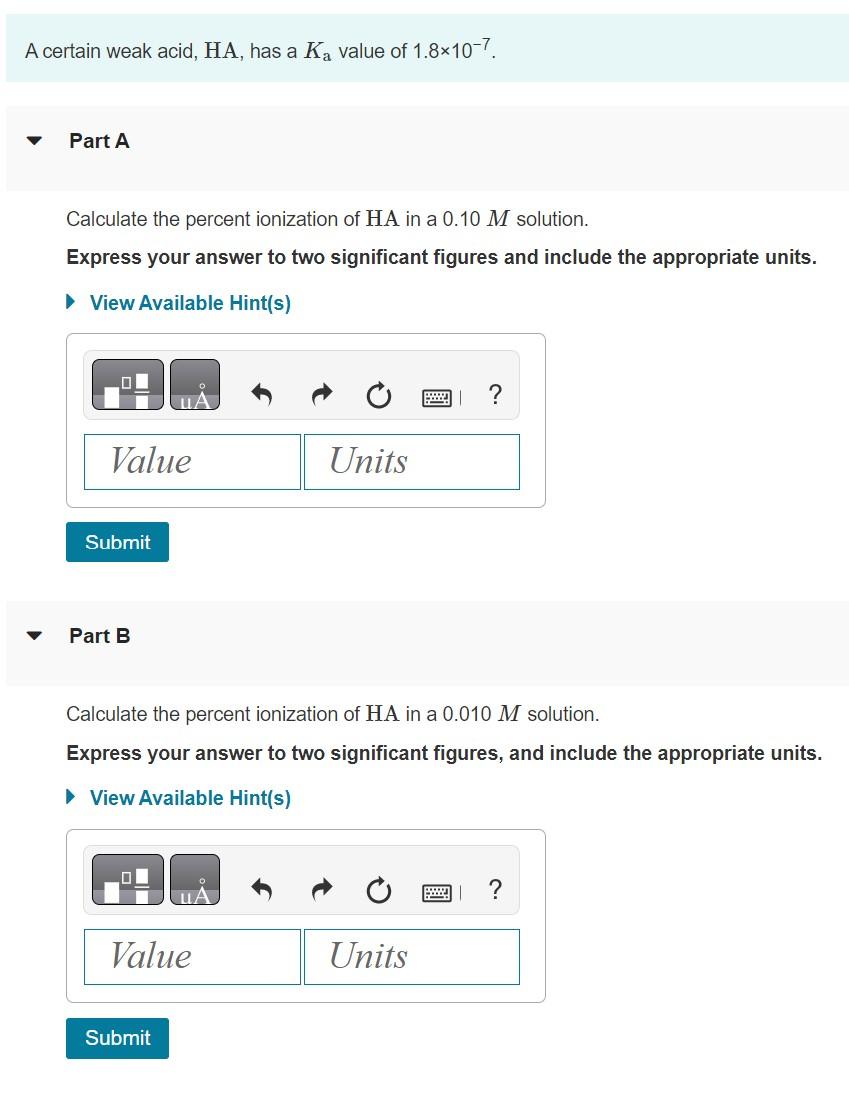Select the value-with-units template icon in Part B
Screen dimensions: 849x1101
coord(127,878)
